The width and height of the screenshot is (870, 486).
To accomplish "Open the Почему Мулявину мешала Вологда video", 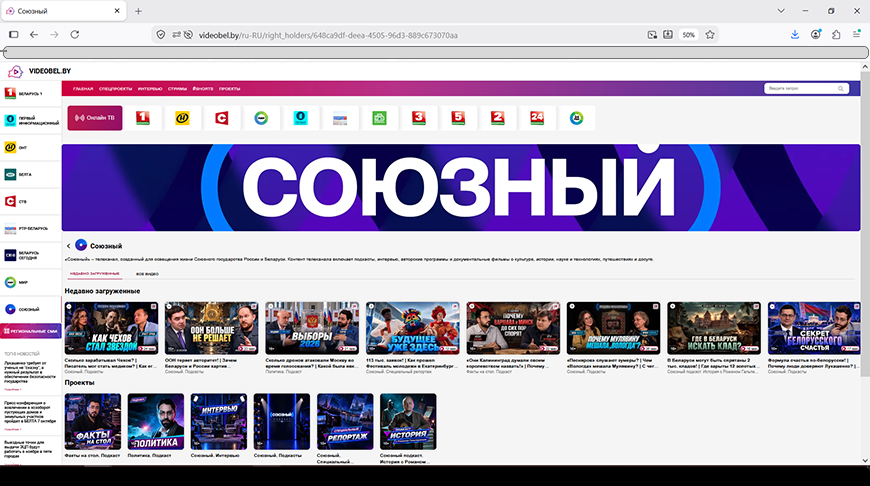I will click(x=614, y=328).
